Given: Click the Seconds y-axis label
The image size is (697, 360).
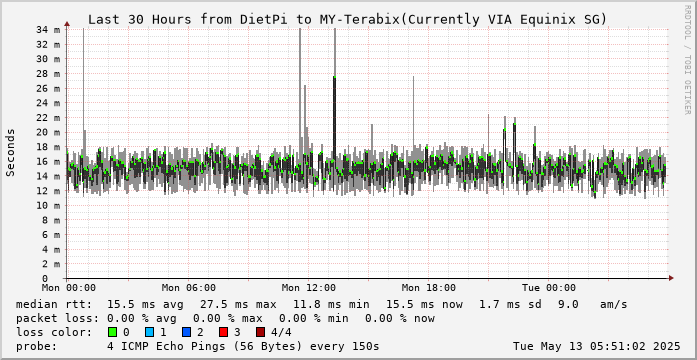Looking at the screenshot, I should tap(11, 152).
